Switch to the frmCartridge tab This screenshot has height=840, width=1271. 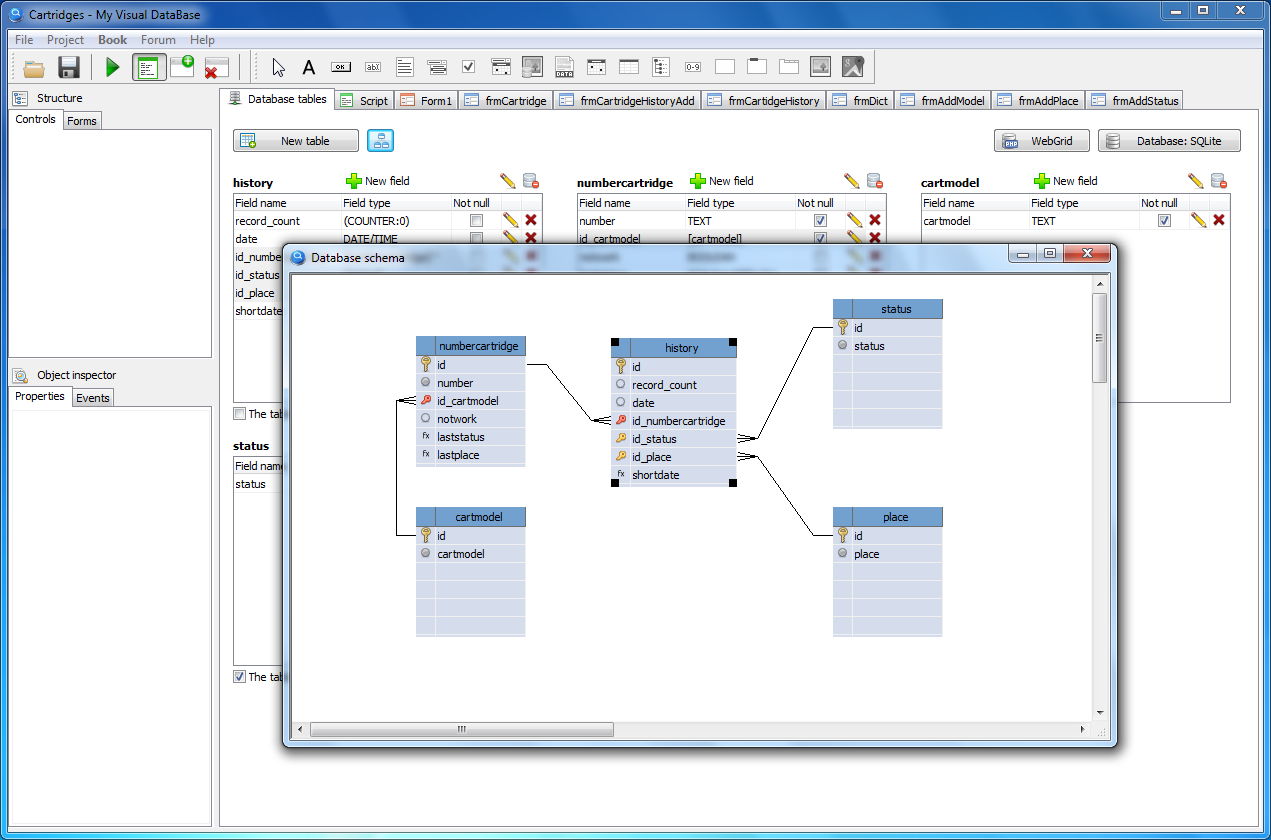(x=507, y=100)
